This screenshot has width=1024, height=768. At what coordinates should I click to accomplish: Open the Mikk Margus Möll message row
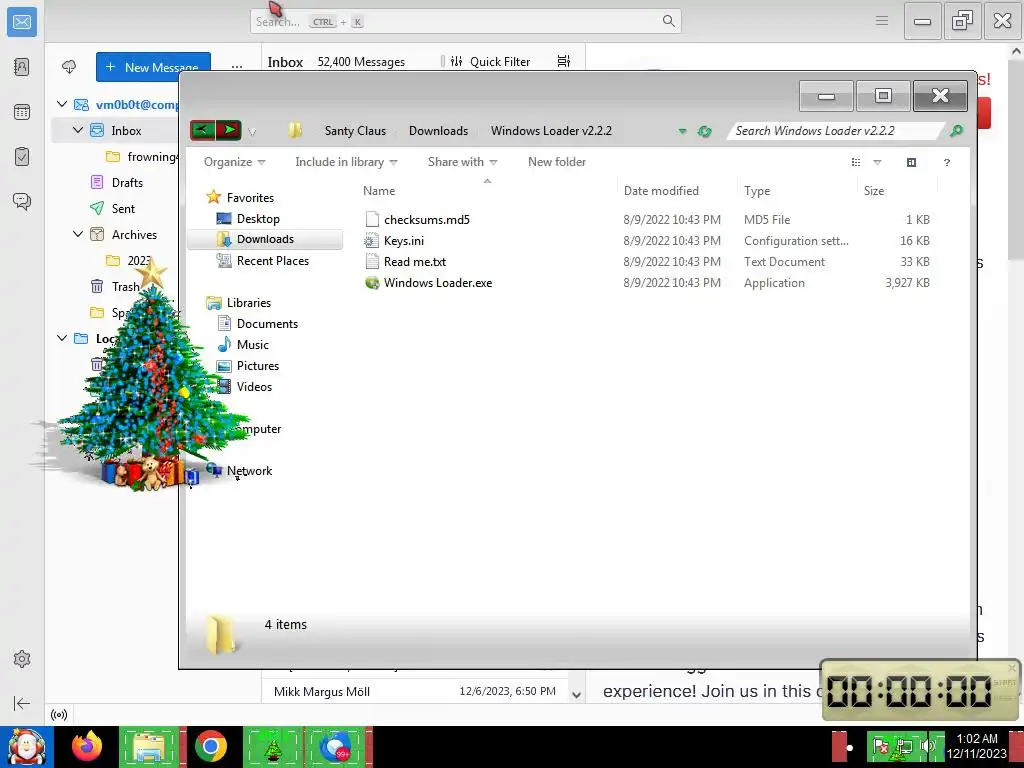pyautogui.click(x=415, y=691)
